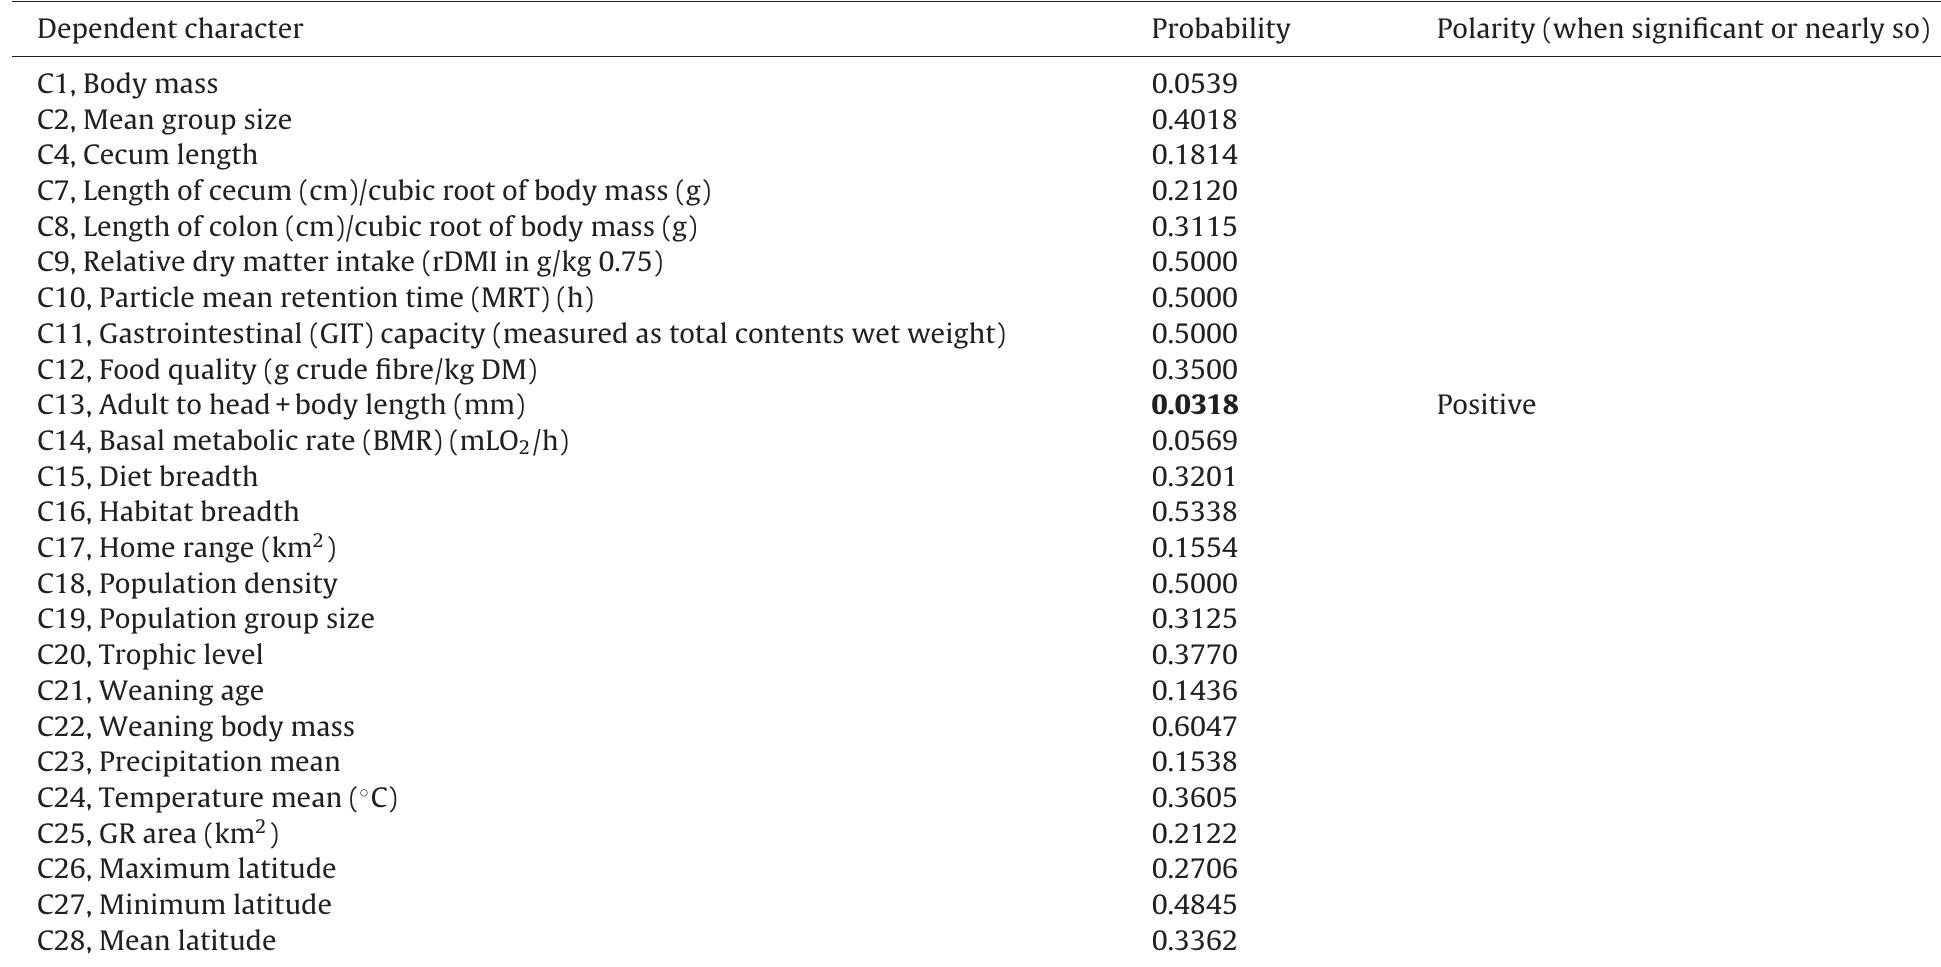Image resolution: width=1941 pixels, height=967 pixels.
Task: Select the "C1, Body mass" row label
Action: tap(127, 84)
